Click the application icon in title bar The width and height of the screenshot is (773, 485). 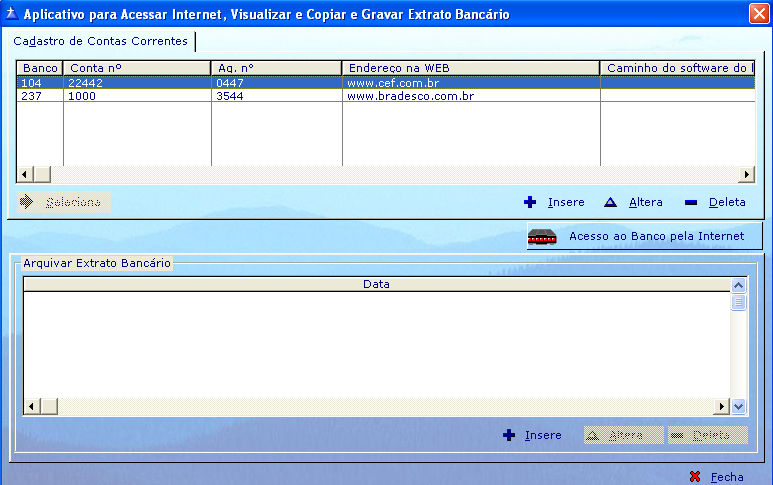pyautogui.click(x=11, y=14)
